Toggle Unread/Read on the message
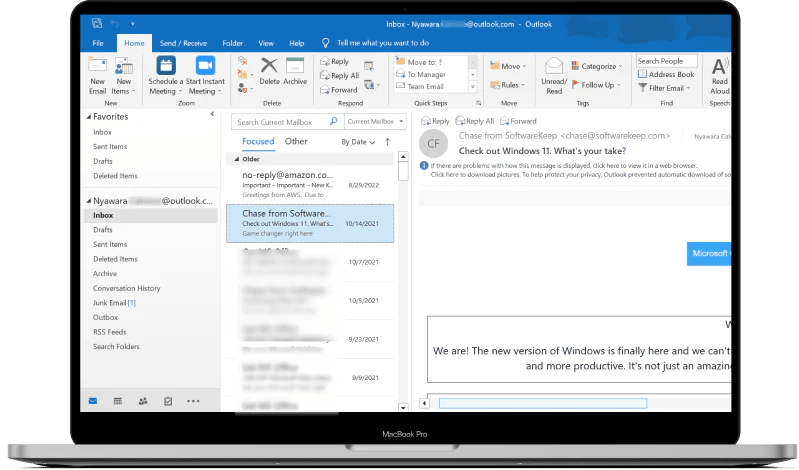 pyautogui.click(x=554, y=75)
